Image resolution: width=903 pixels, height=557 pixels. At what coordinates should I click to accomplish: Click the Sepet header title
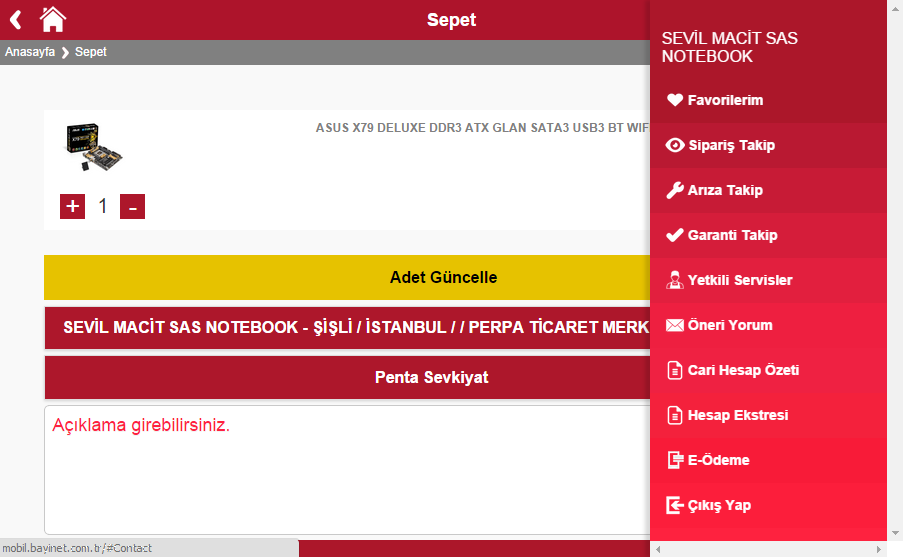452,20
